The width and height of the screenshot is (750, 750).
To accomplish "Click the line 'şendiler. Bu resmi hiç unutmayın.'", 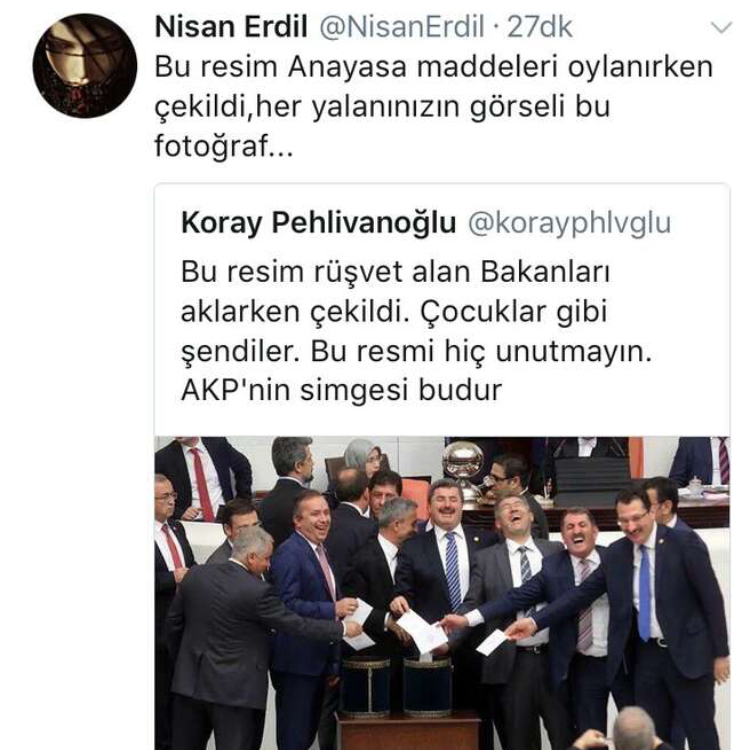I will (417, 351).
